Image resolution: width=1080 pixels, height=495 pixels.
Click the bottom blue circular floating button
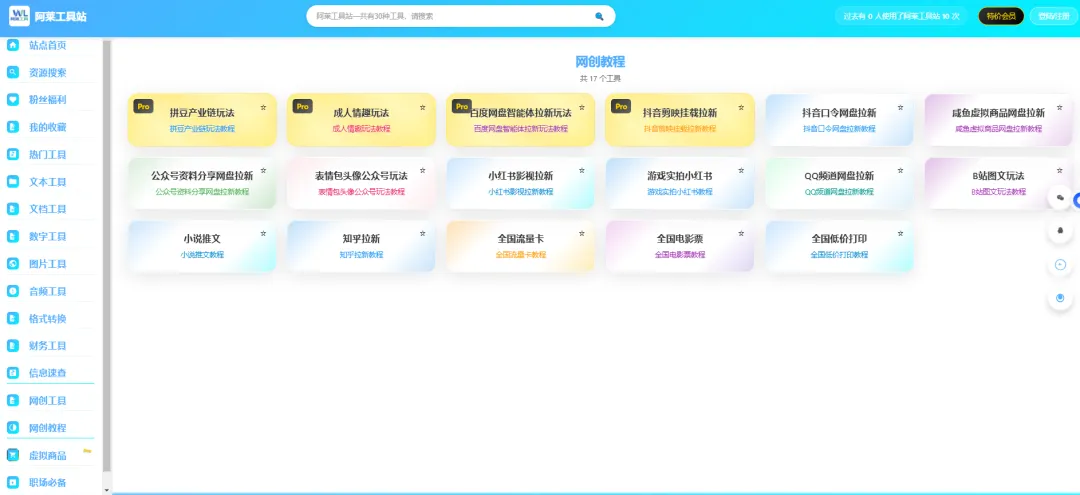point(1060,298)
